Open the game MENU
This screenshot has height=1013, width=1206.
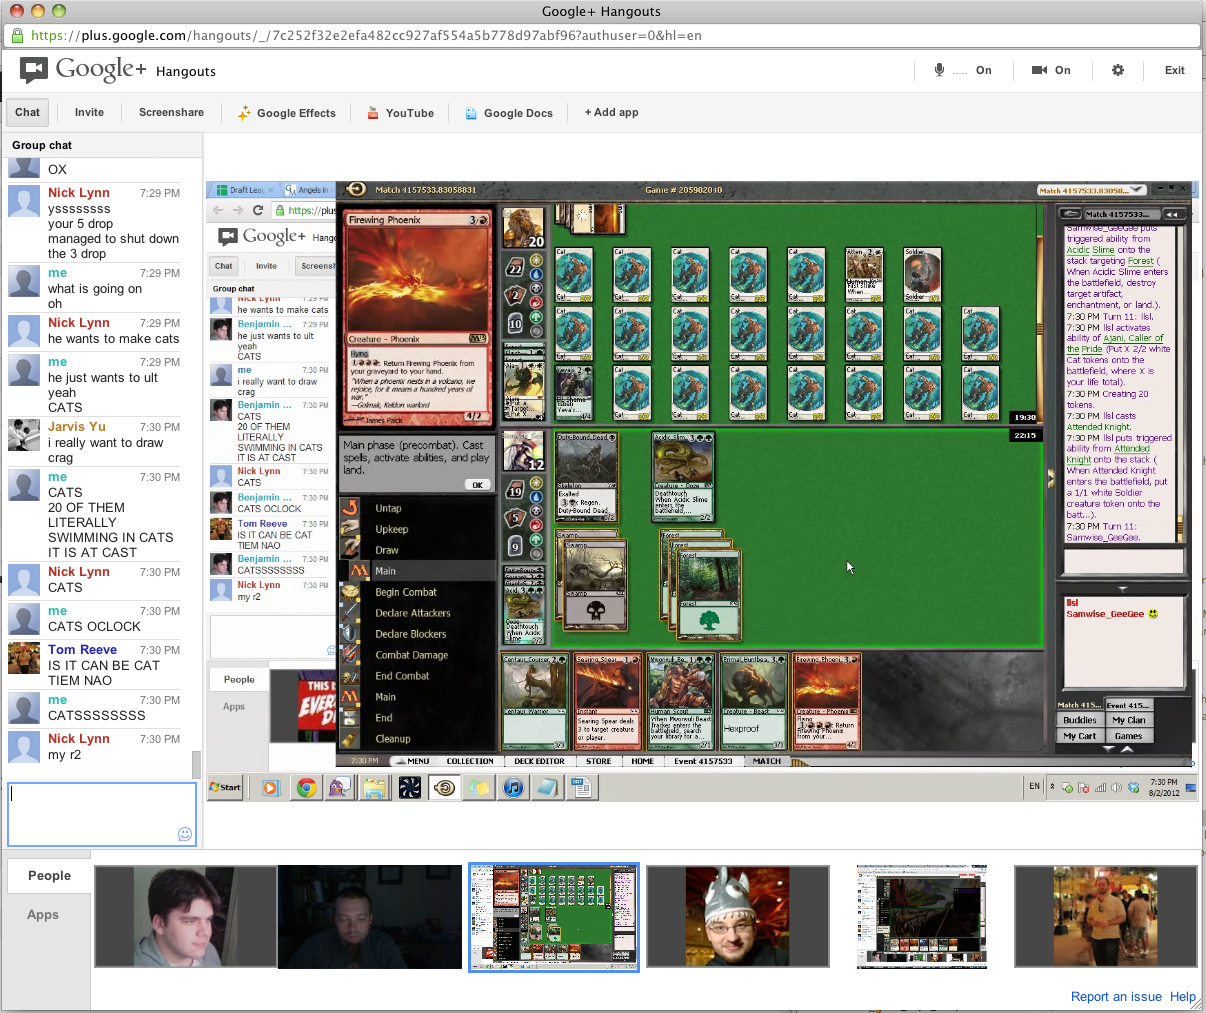coord(411,761)
